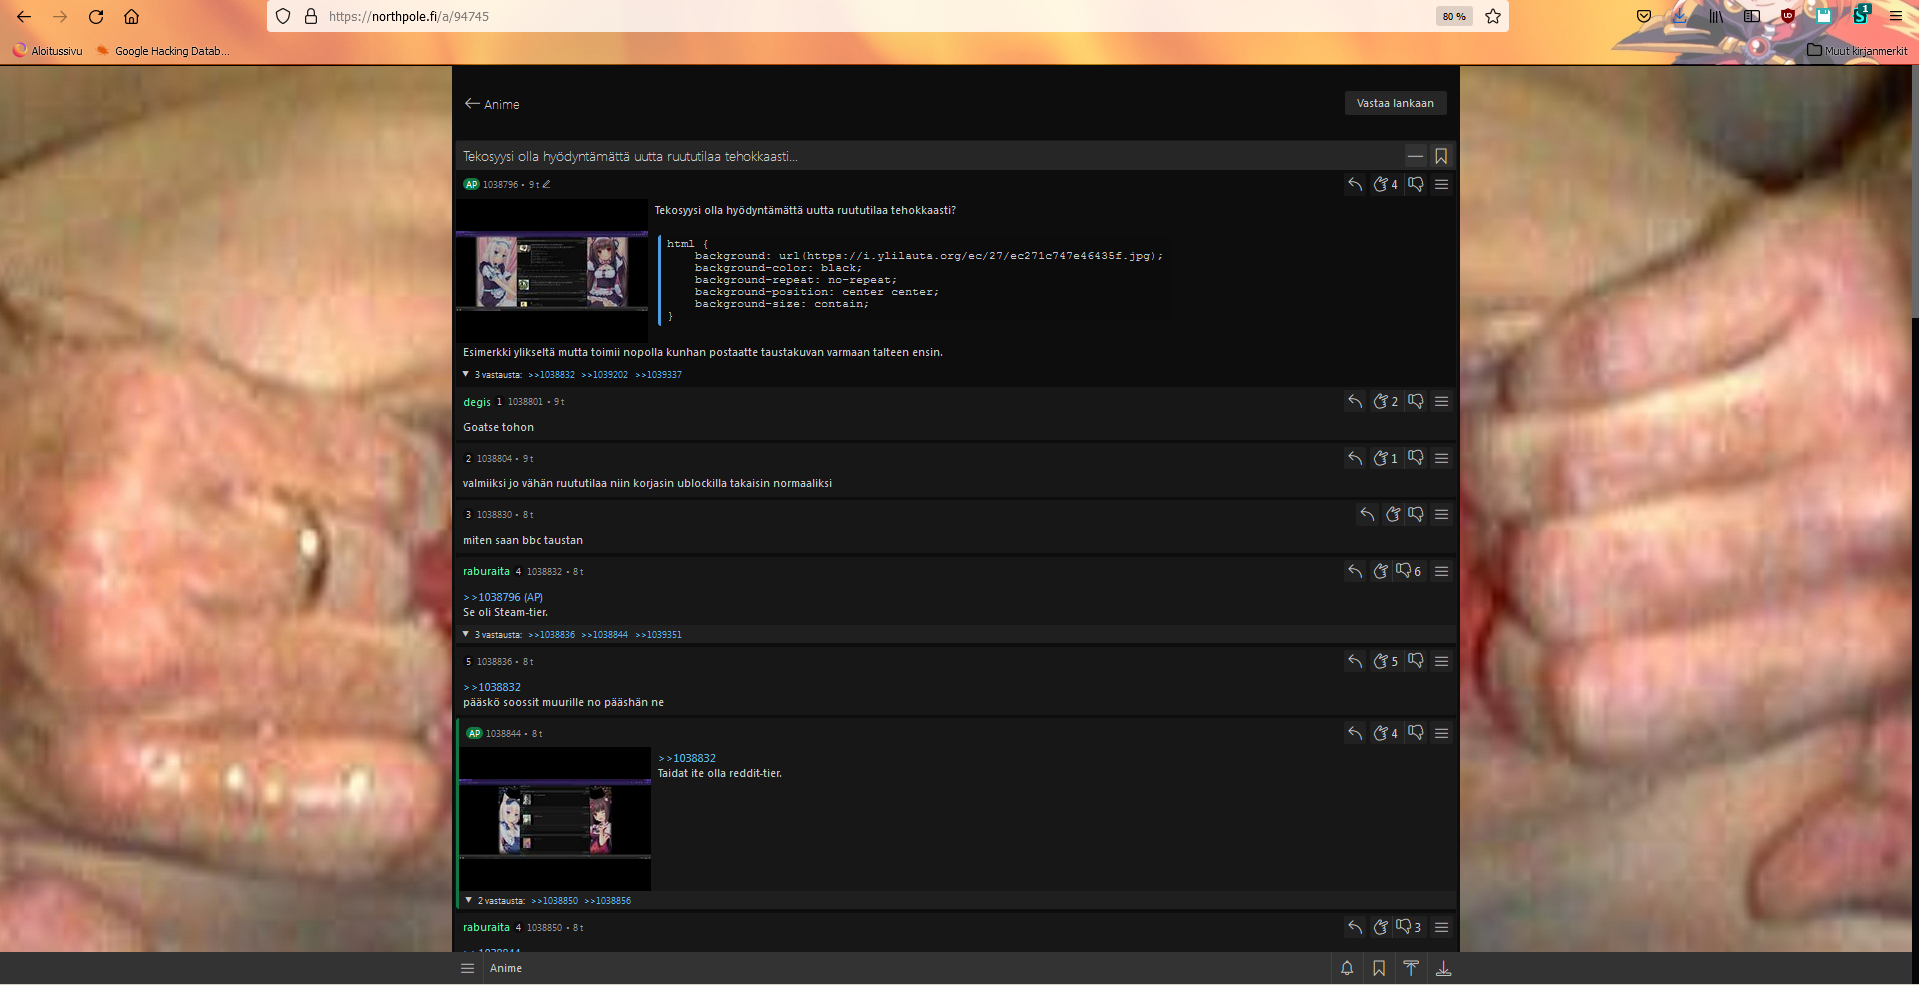The height and width of the screenshot is (985, 1919).
Task: Go back one page in the browser
Action: pos(24,16)
